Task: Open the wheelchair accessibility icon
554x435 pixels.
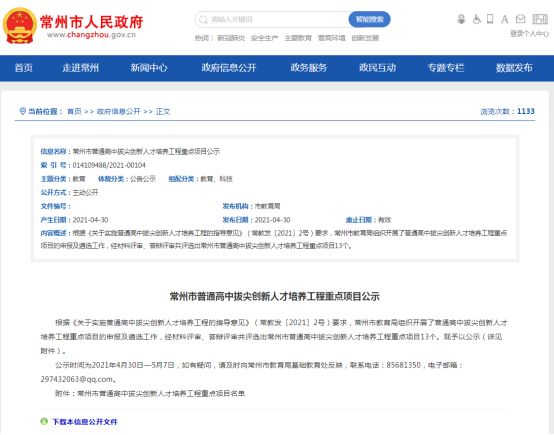Action: point(477,19)
